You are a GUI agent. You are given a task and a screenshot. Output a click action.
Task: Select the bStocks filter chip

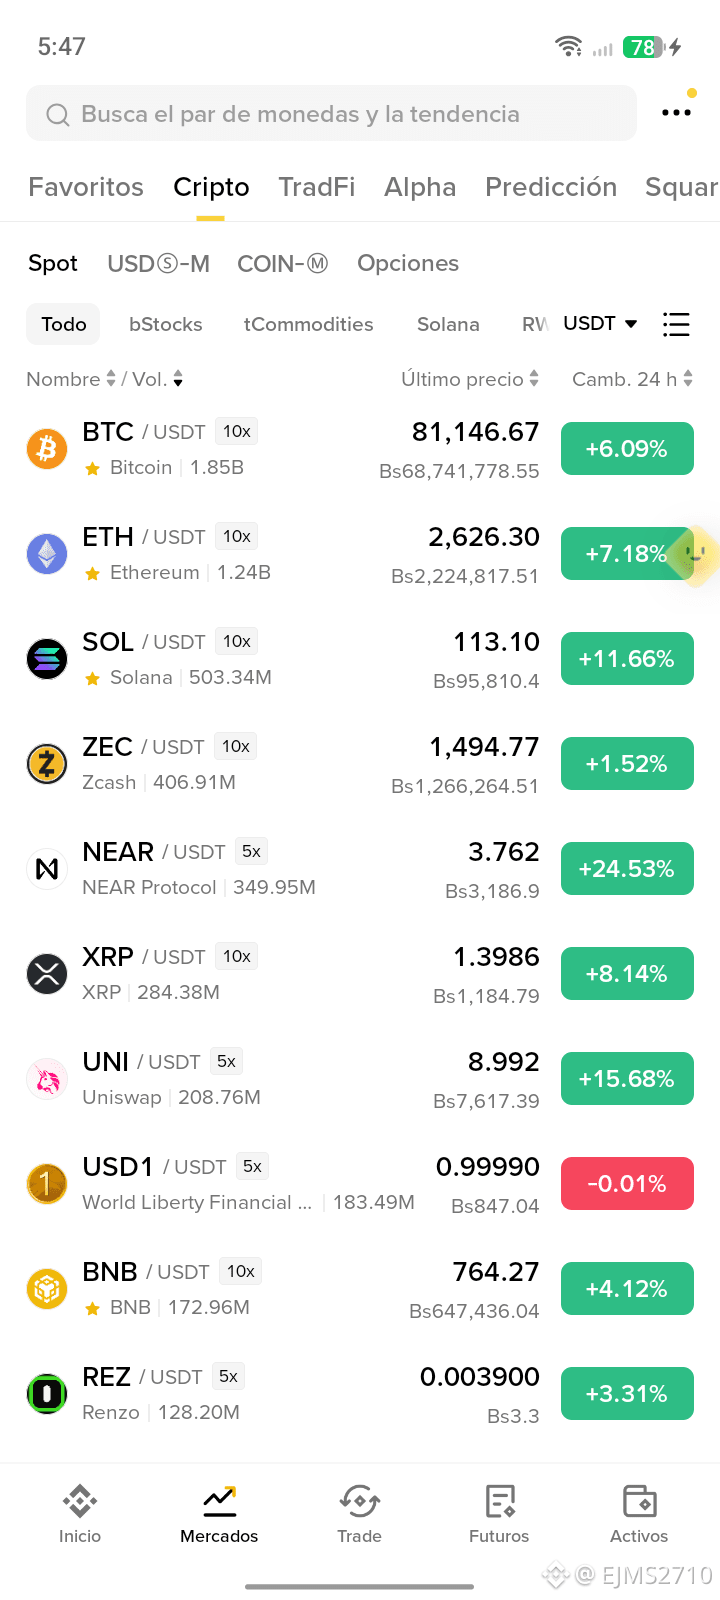coord(166,324)
